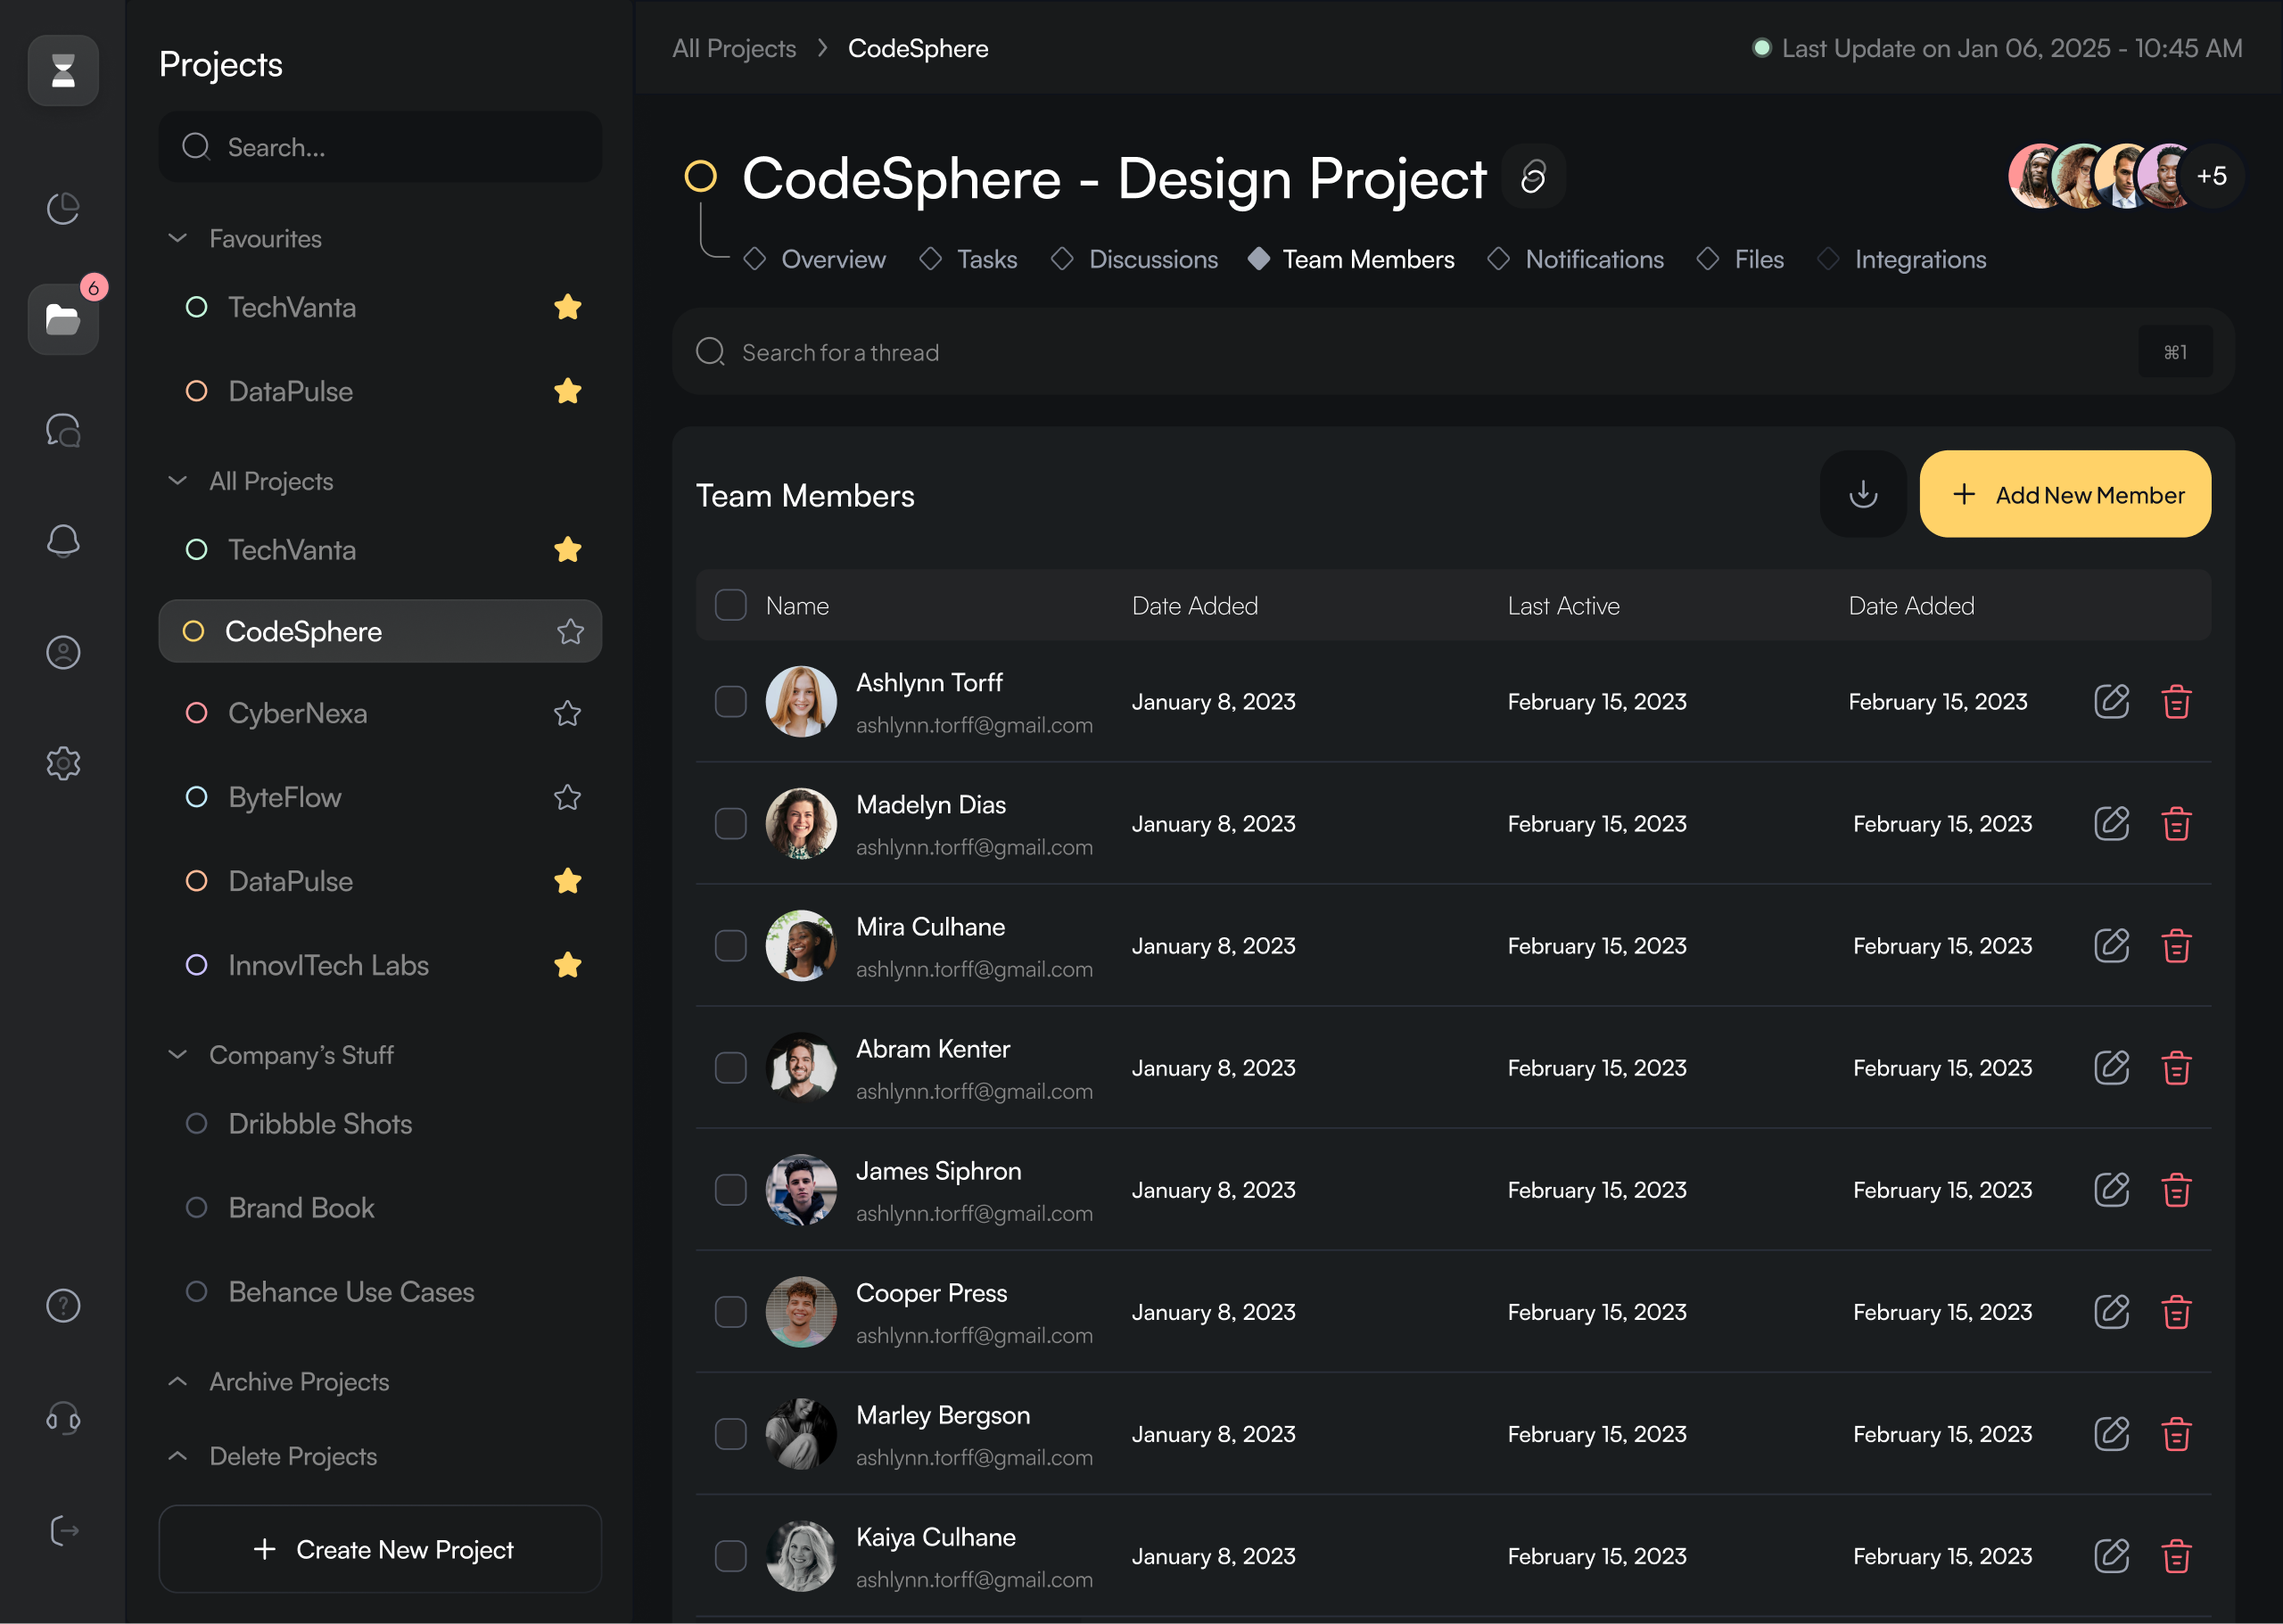Viewport: 2283px width, 1624px height.
Task: Collapse the All Projects section
Action: tap(178, 481)
